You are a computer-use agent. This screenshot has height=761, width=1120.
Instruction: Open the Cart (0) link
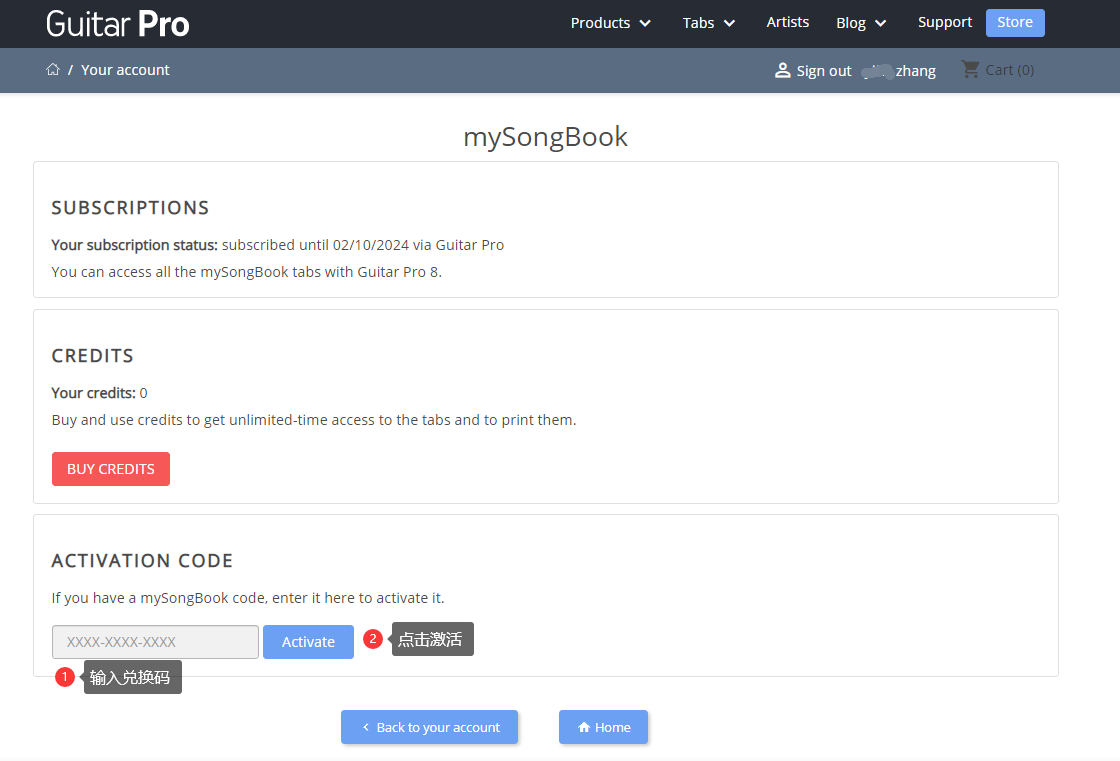1009,70
